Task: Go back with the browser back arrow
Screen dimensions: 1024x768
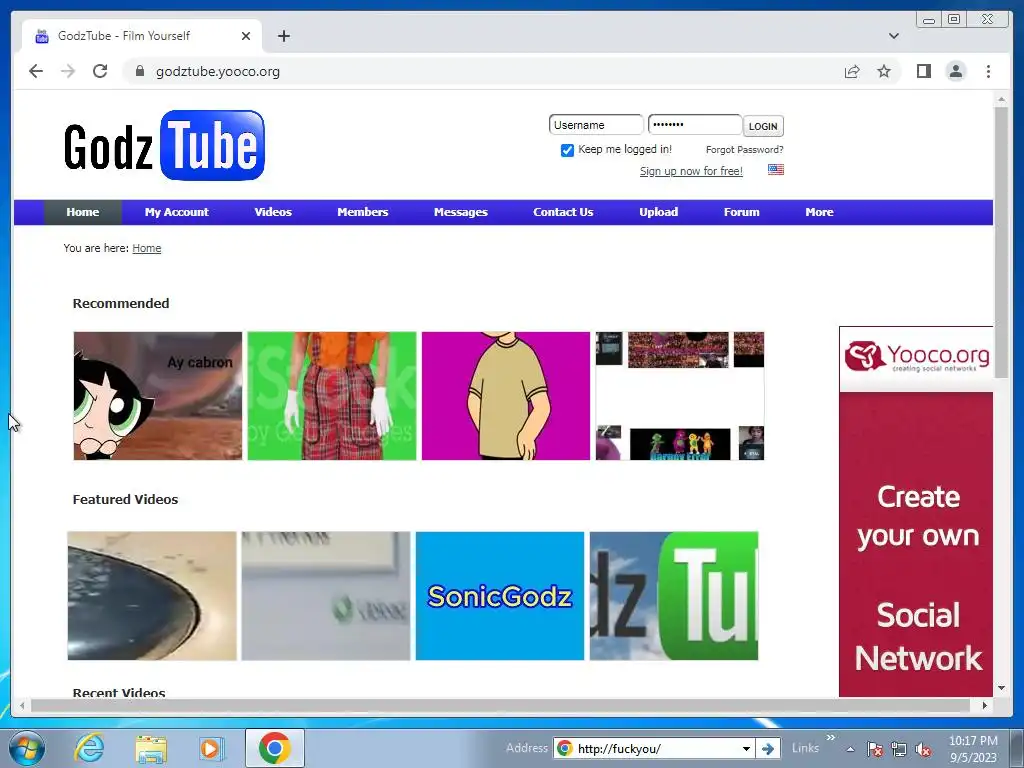Action: pyautogui.click(x=36, y=71)
